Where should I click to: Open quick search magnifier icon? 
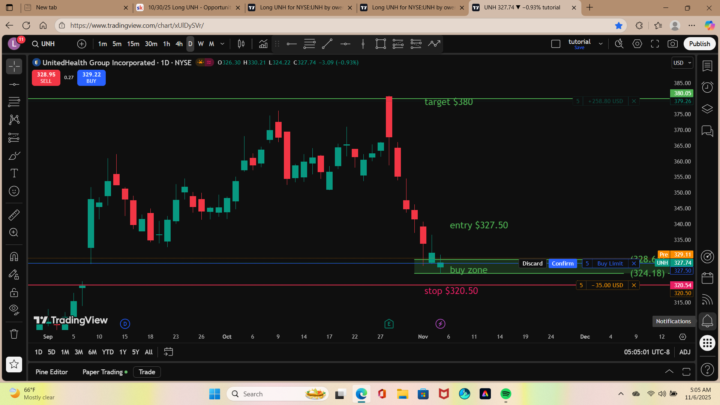point(619,44)
